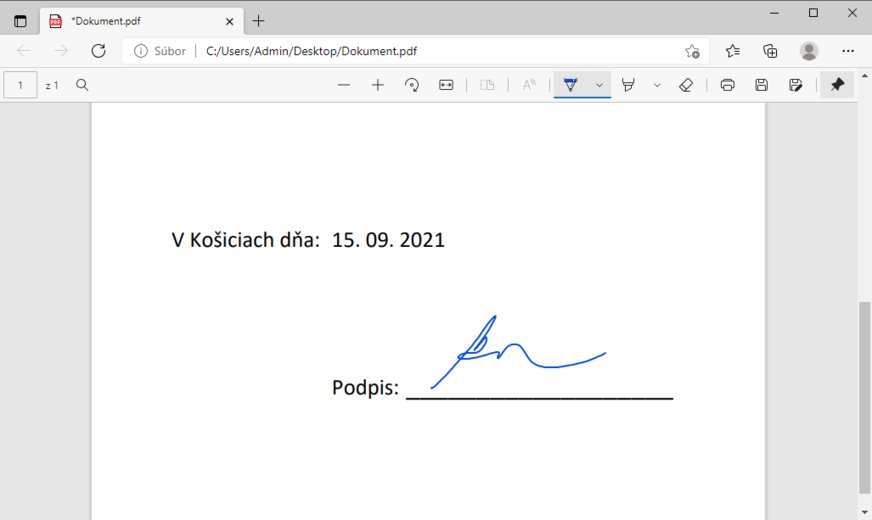Open the Favorites list

pyautogui.click(x=733, y=51)
